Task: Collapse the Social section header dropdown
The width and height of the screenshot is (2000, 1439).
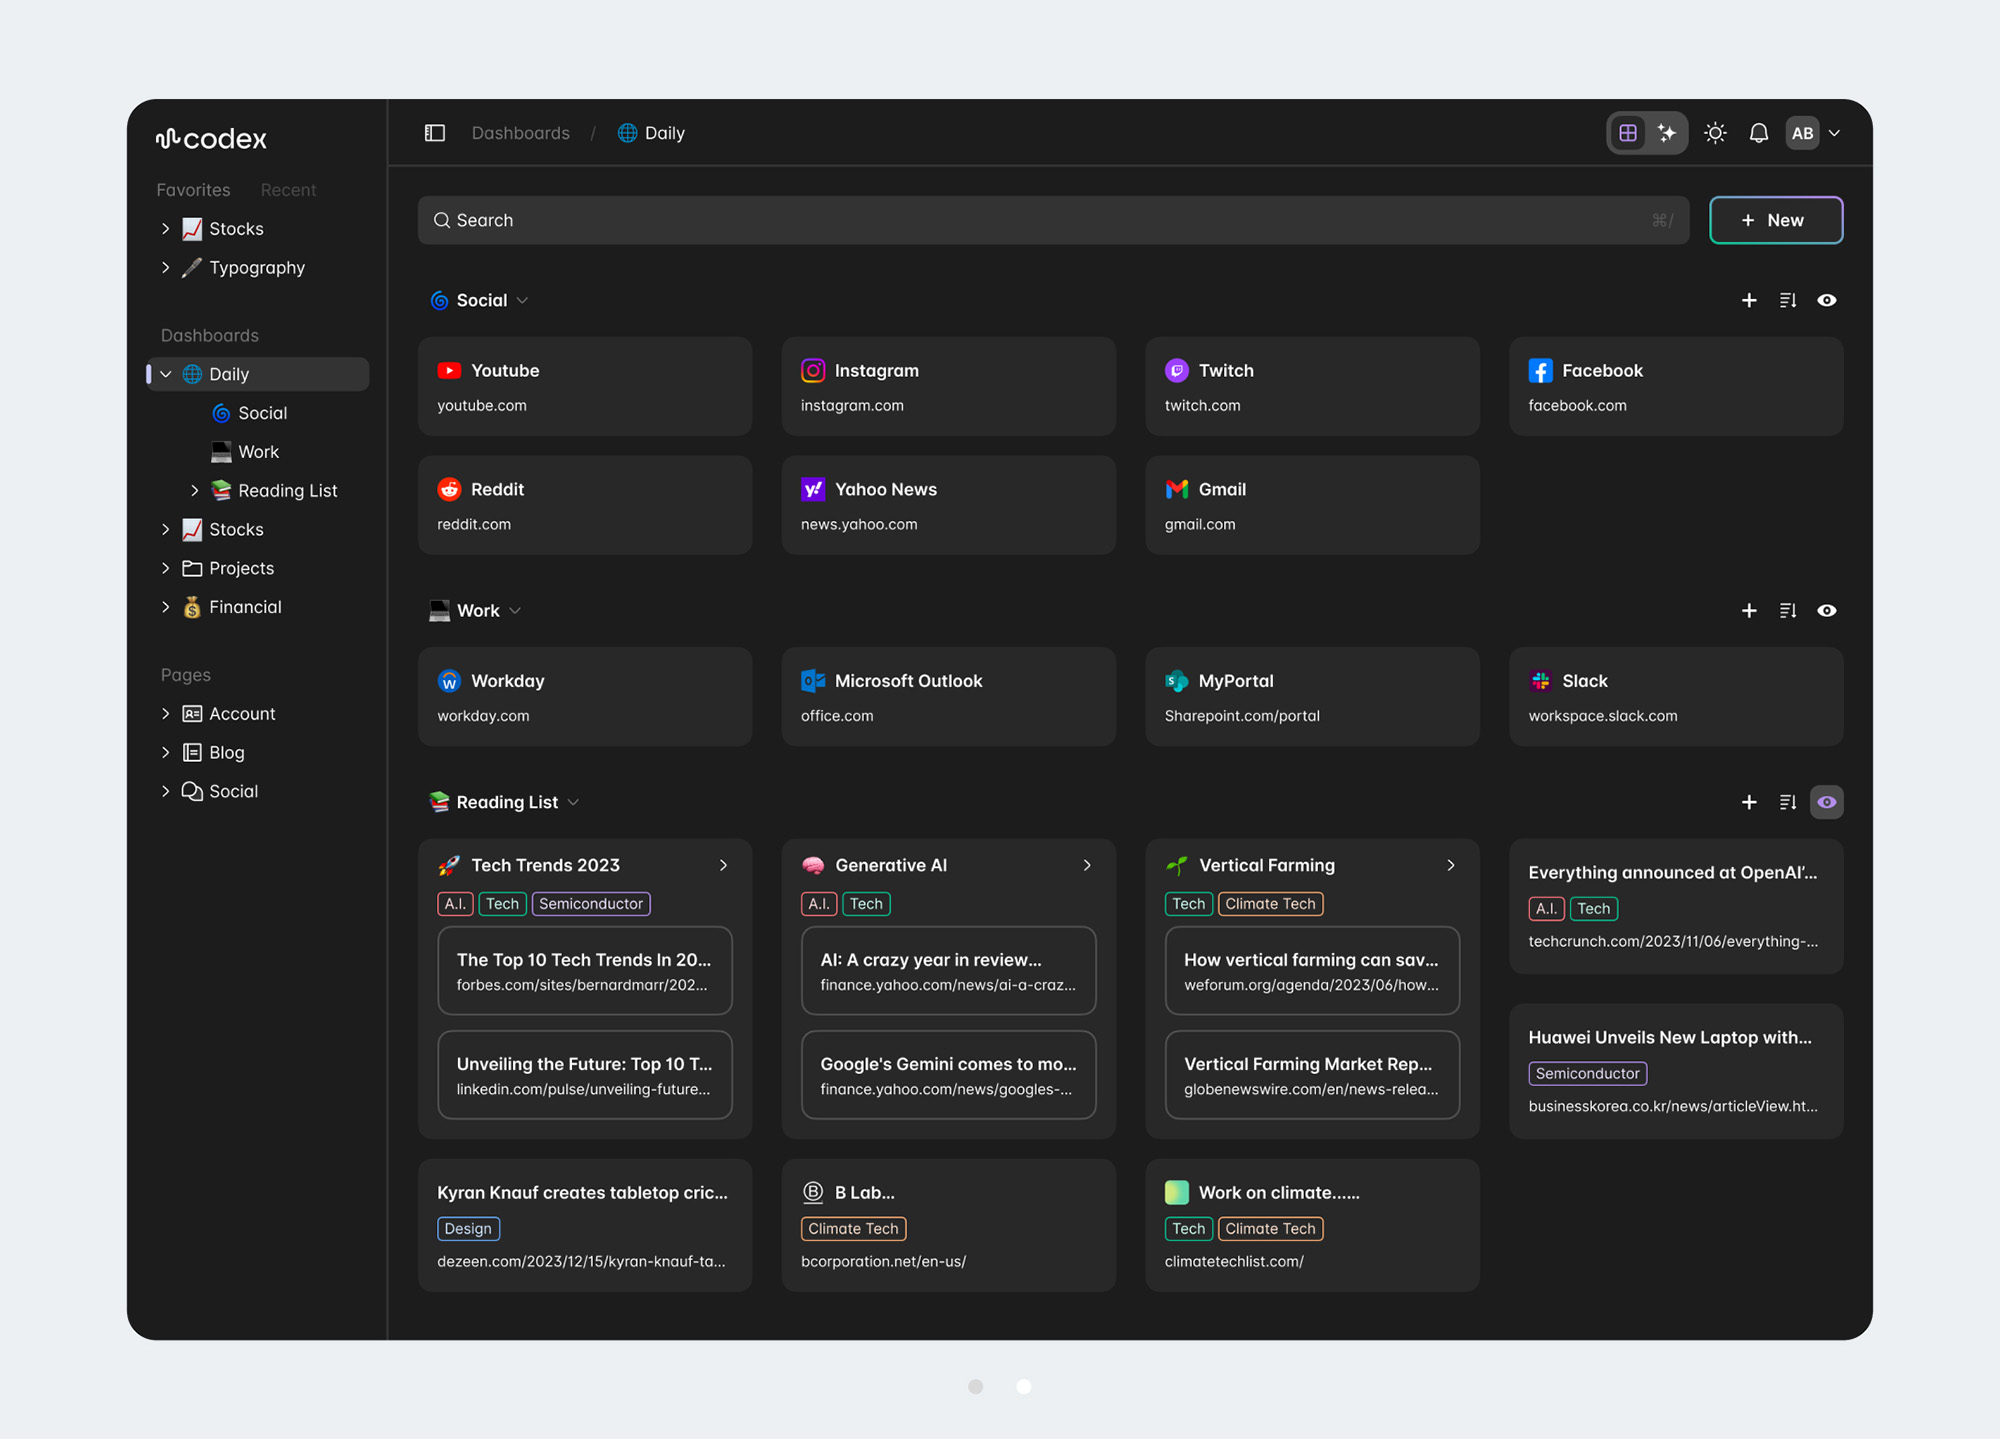Action: (522, 300)
